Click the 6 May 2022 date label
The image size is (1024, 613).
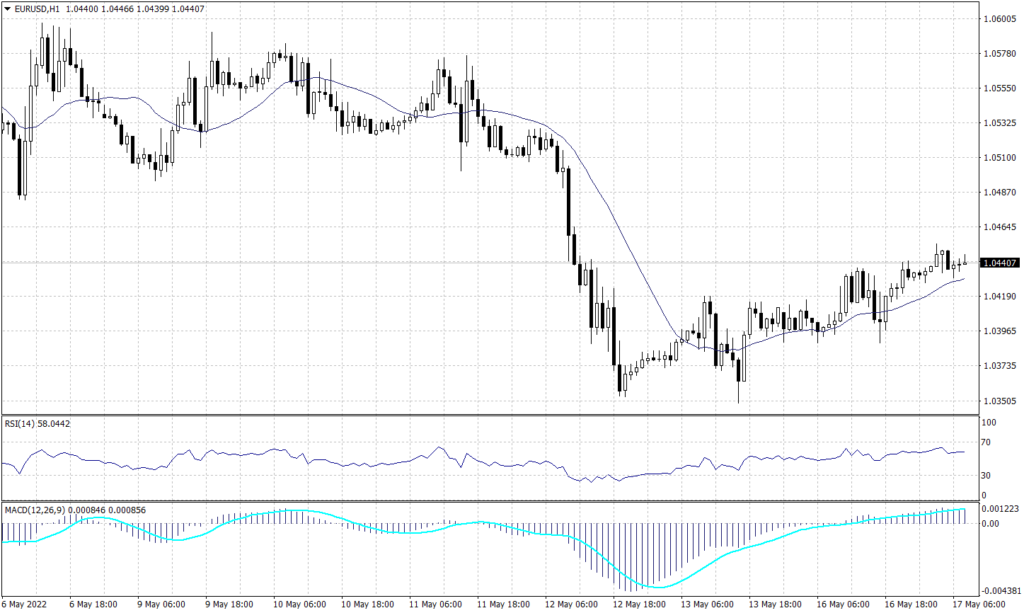[26, 605]
